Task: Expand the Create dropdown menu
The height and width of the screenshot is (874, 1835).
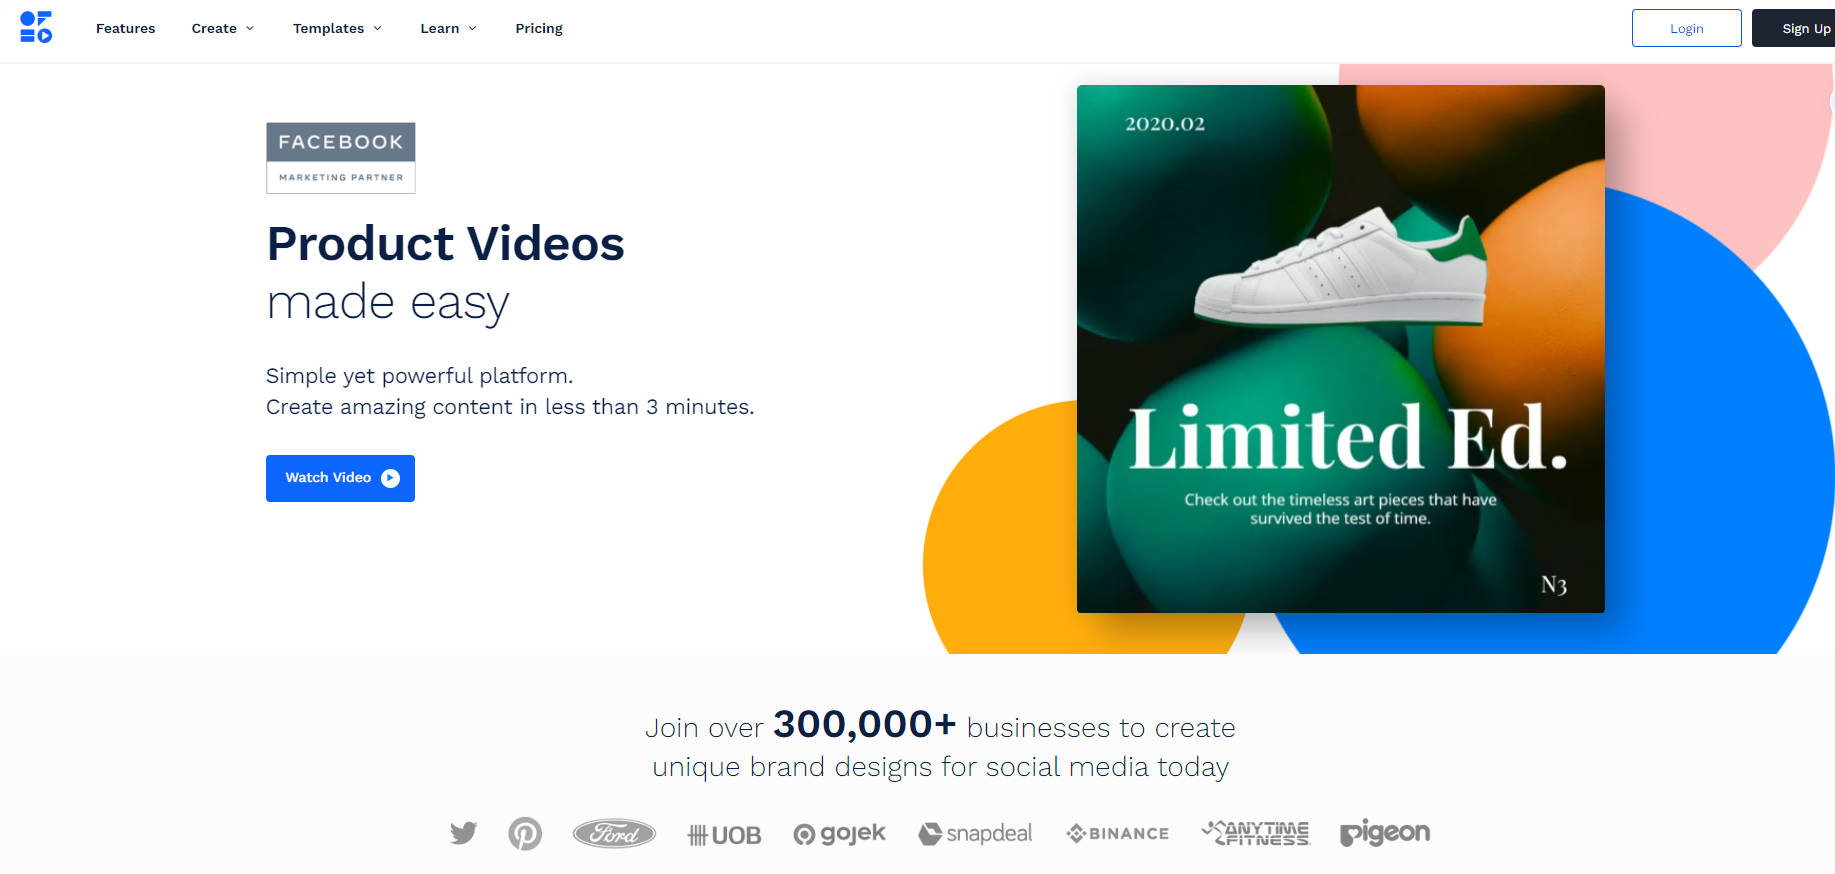Action: click(x=222, y=29)
